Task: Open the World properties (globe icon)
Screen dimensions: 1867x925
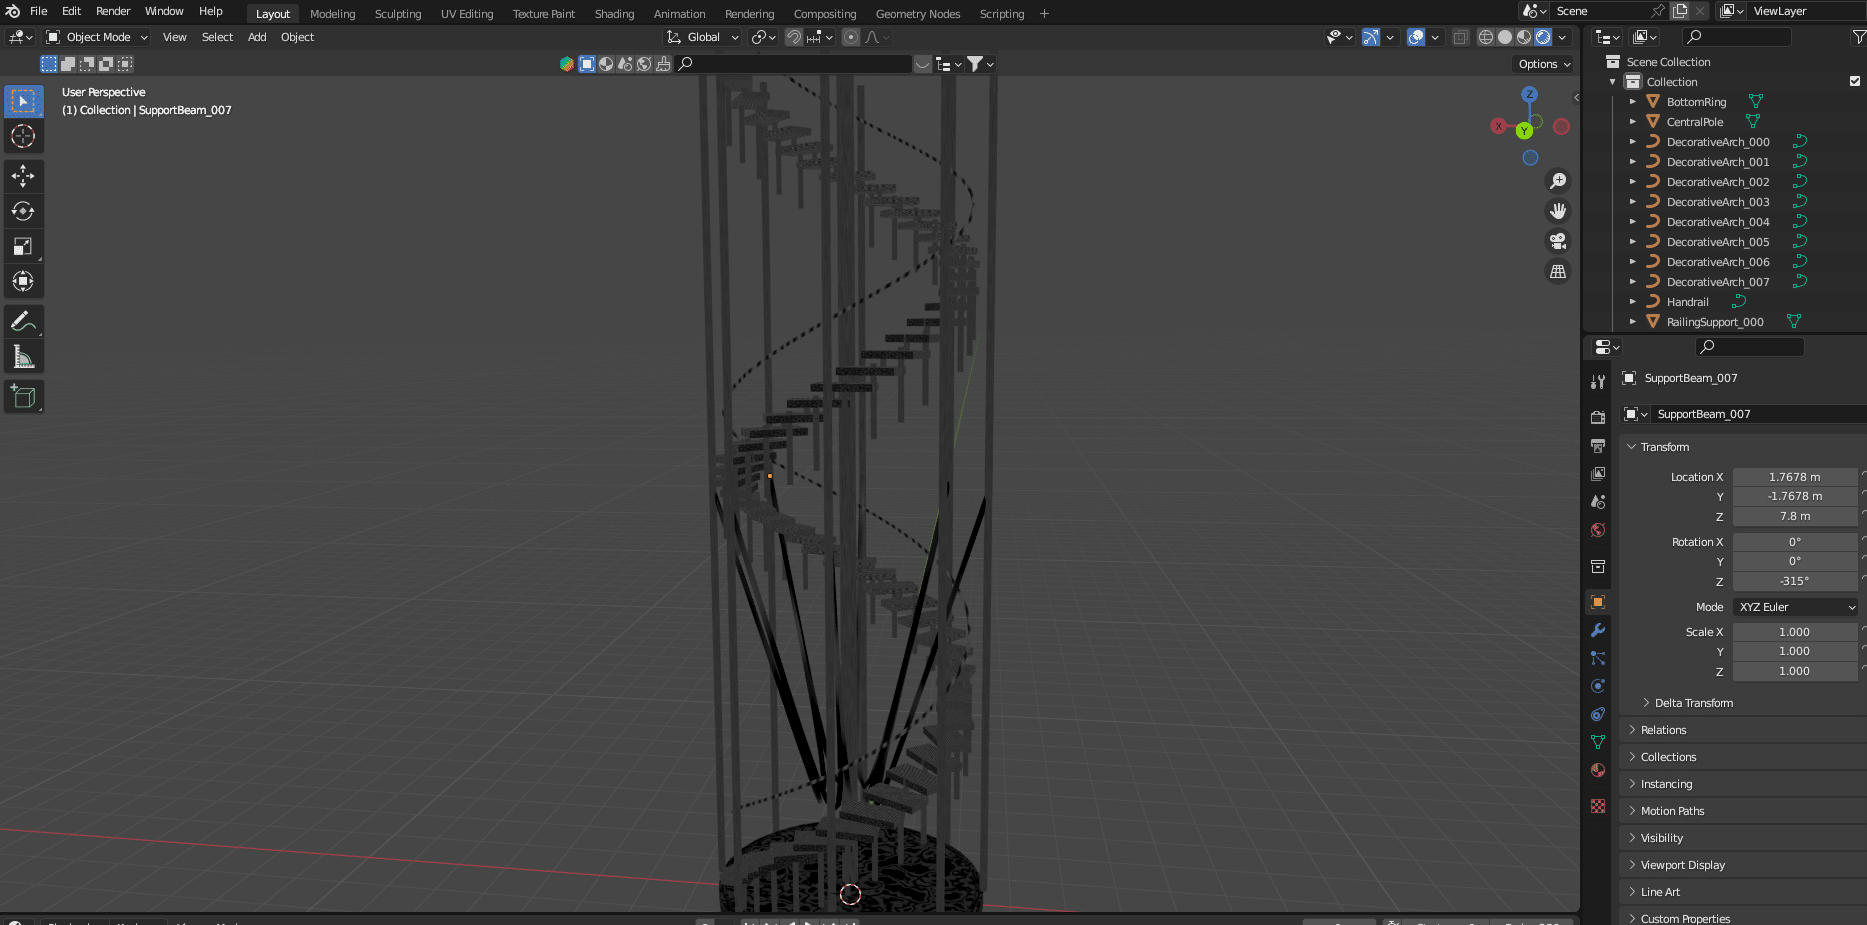Action: [1597, 530]
